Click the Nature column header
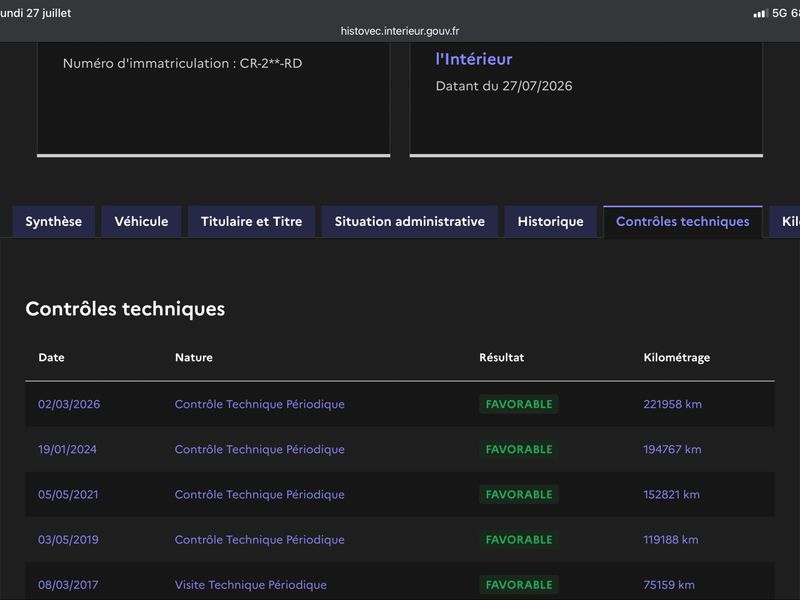 tap(194, 357)
